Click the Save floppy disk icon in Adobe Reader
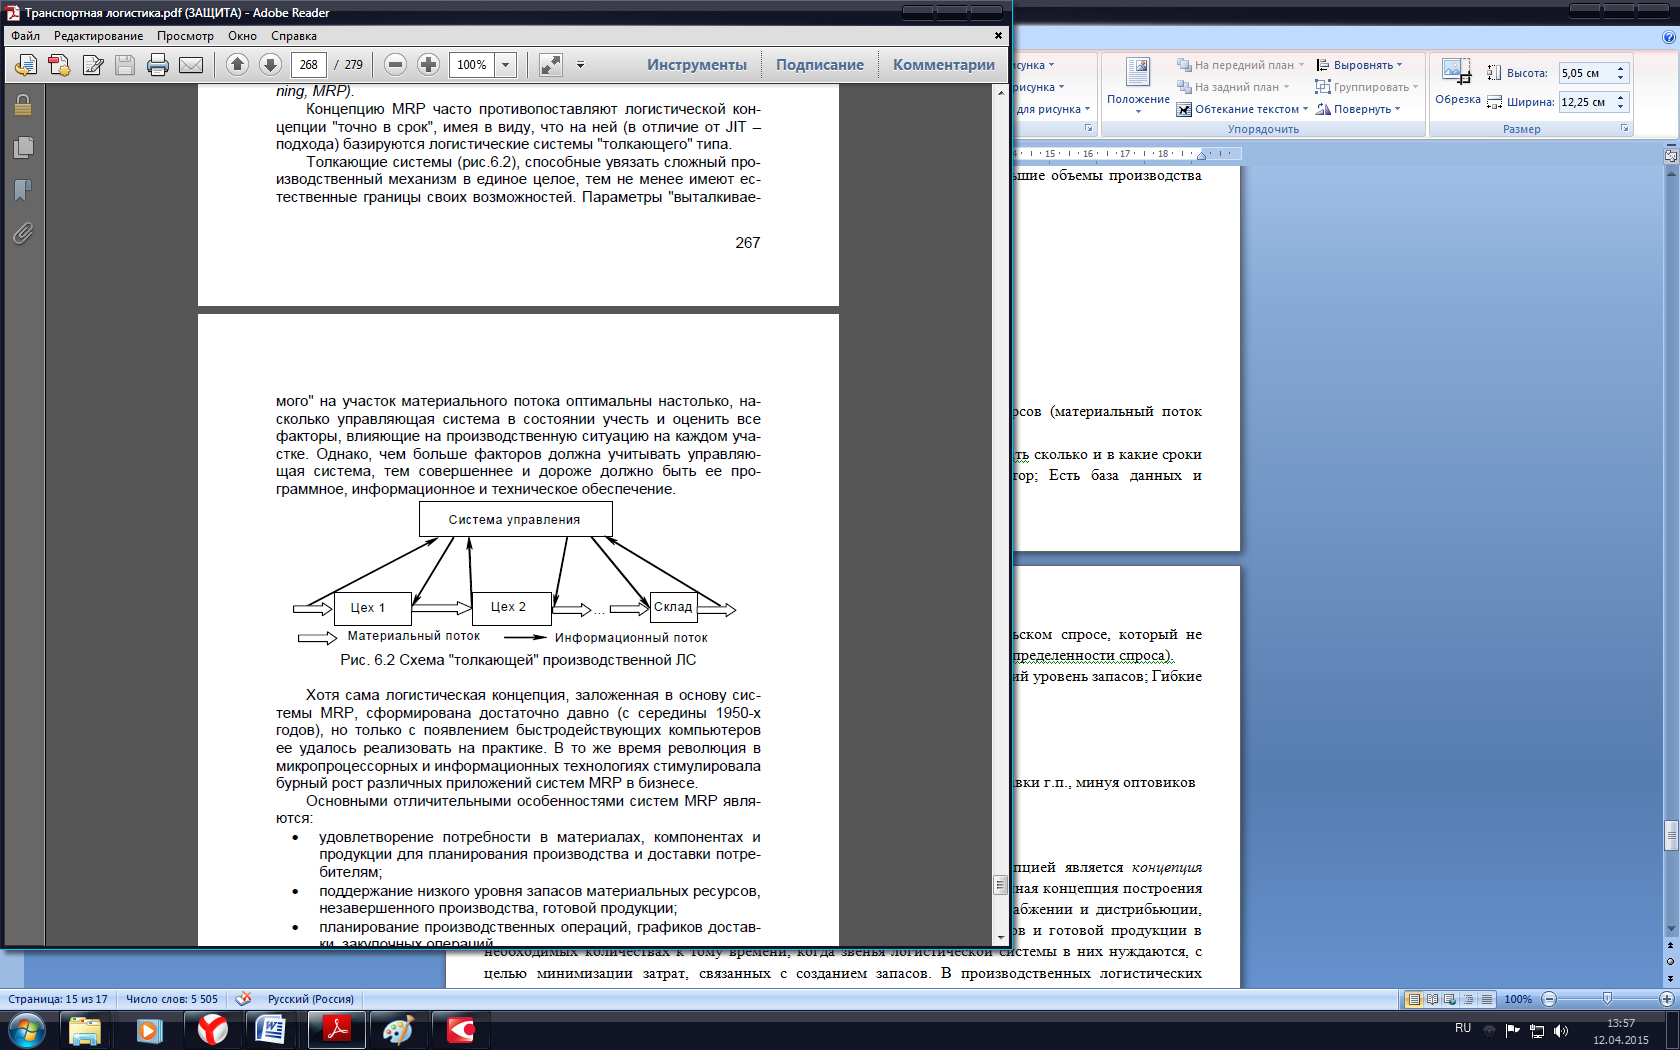Screen dimensions: 1680x1050 125,65
